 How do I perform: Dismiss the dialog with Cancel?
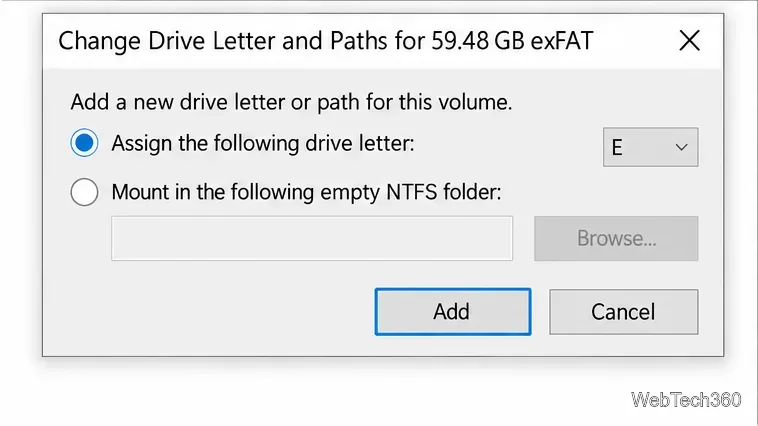[x=624, y=312]
